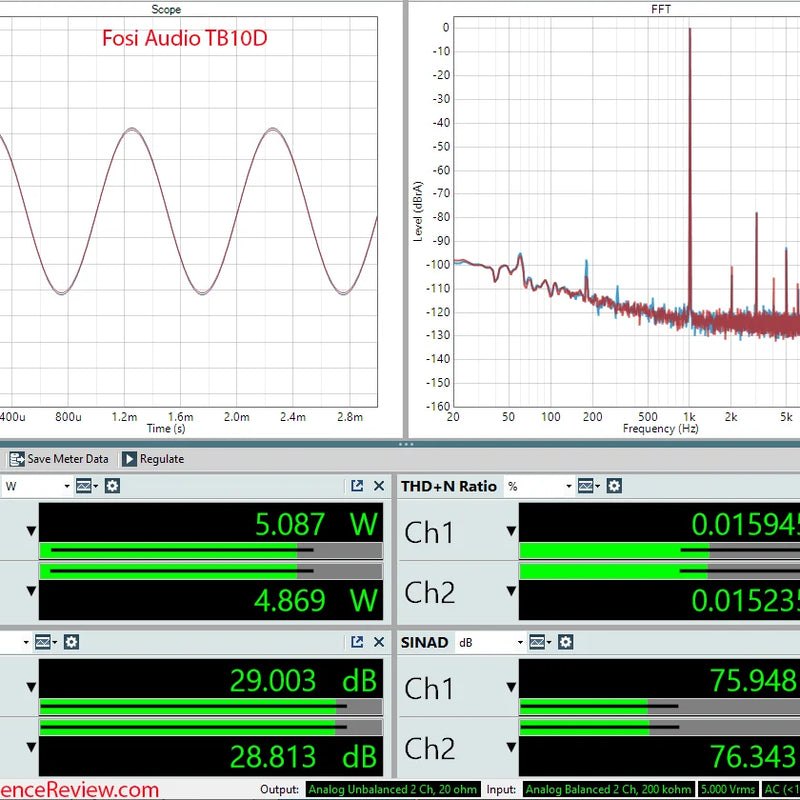
Task: Open the THD+N Ratio percent unit dropdown
Action: (539, 486)
